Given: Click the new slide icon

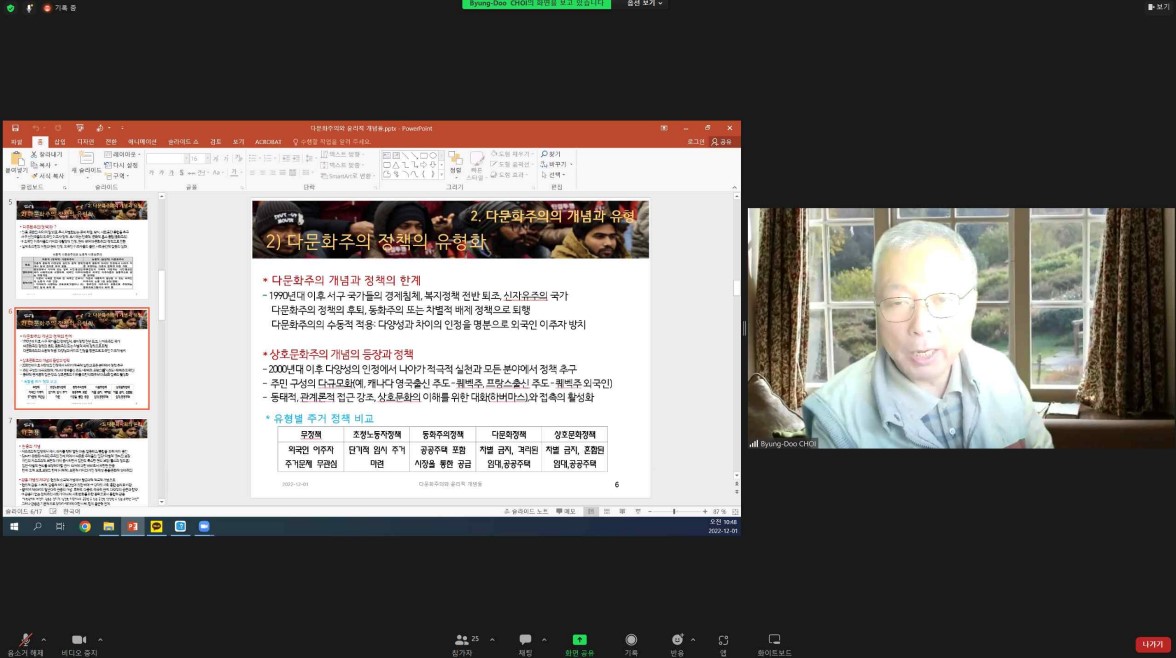Looking at the screenshot, I should coord(86,158).
